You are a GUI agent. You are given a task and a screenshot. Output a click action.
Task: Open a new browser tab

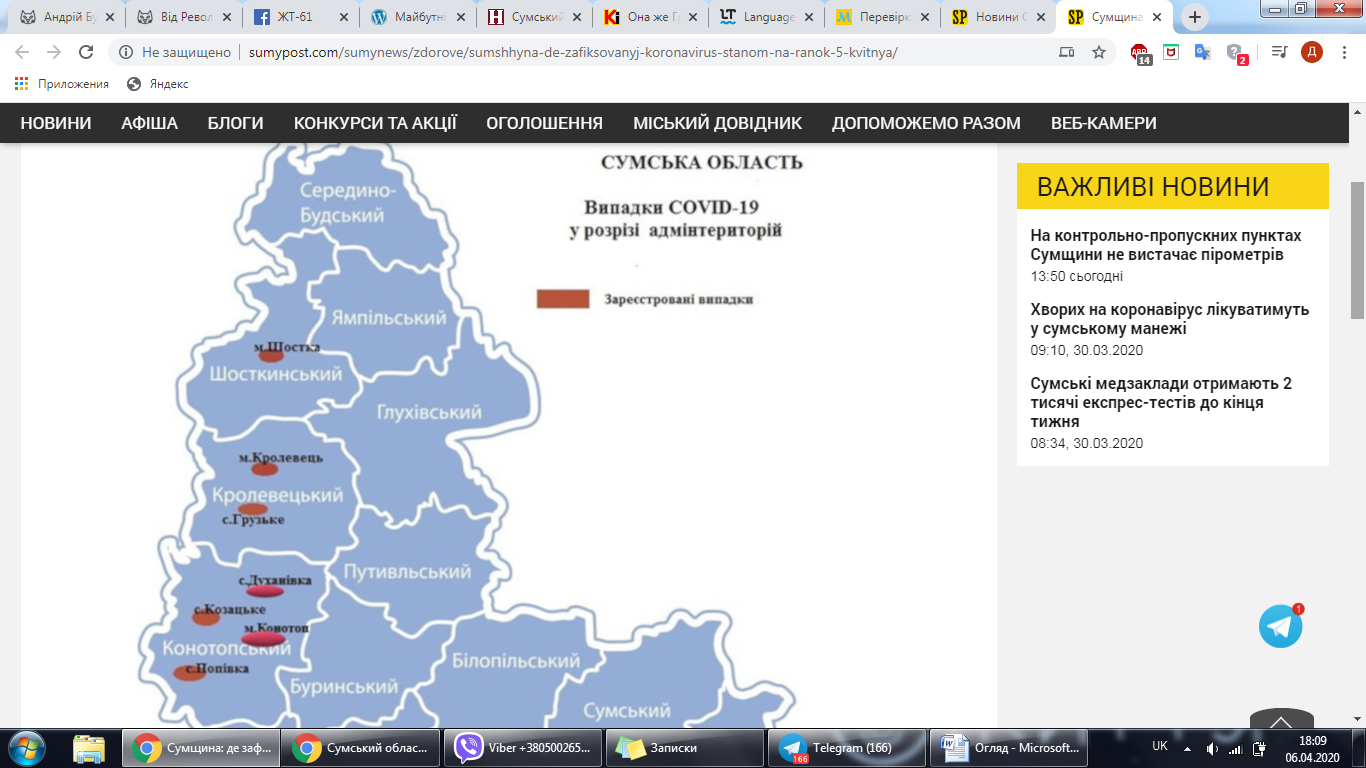(x=1196, y=17)
